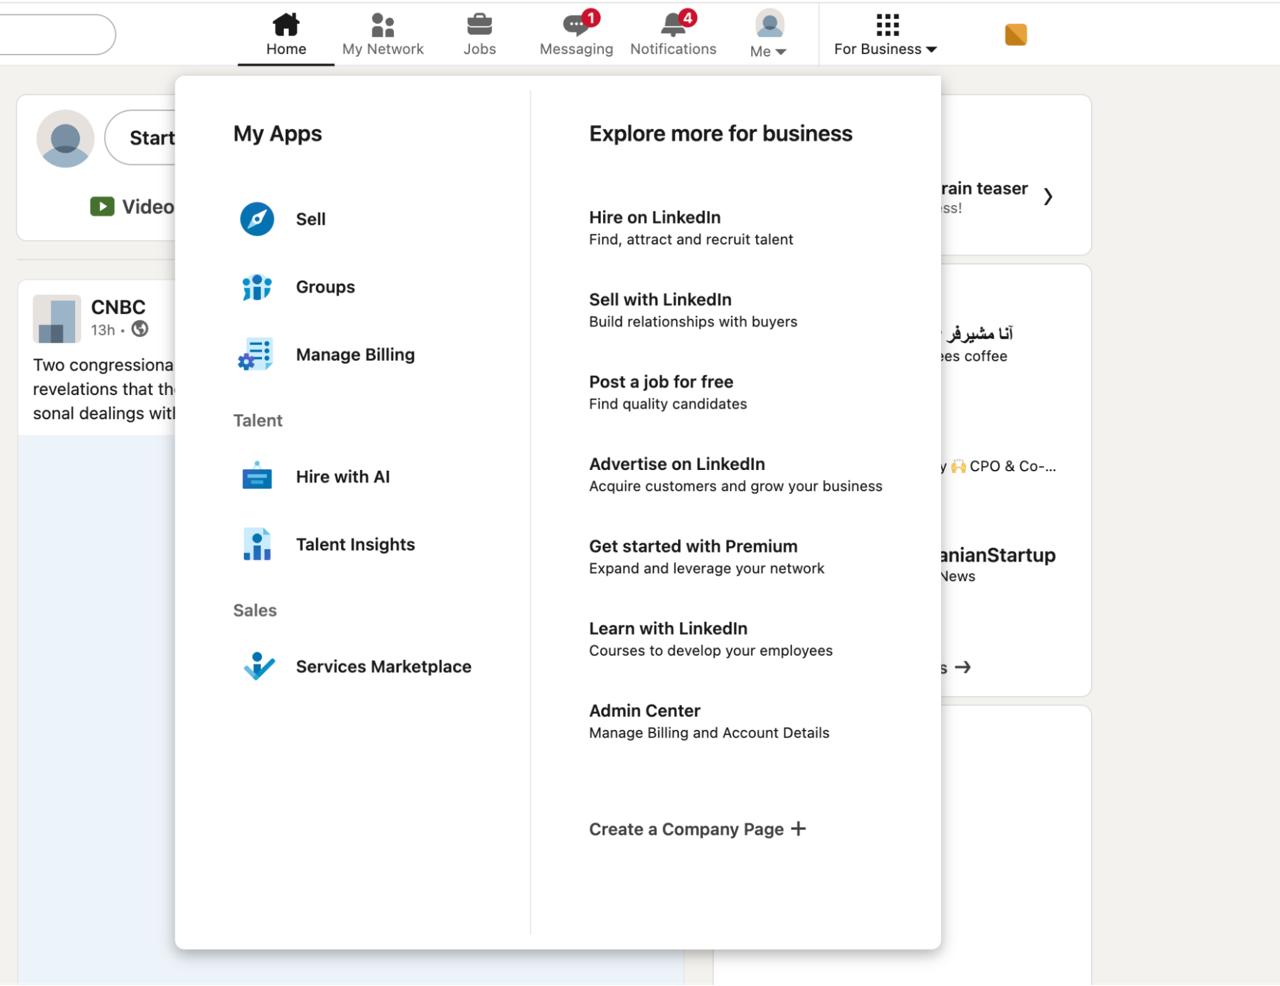Check the Notifications bell icon

[x=673, y=24]
